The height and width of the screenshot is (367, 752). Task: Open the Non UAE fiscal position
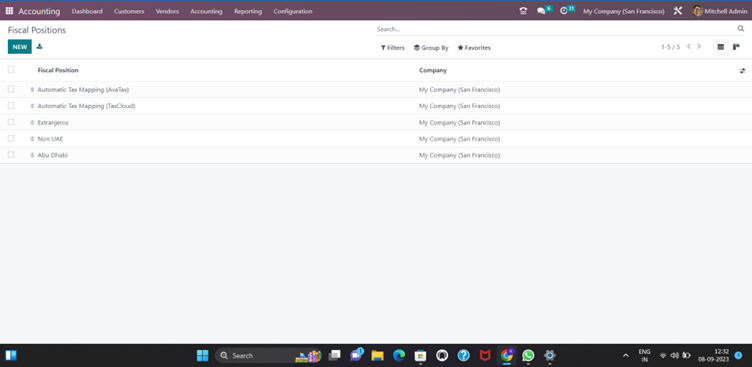click(x=50, y=139)
